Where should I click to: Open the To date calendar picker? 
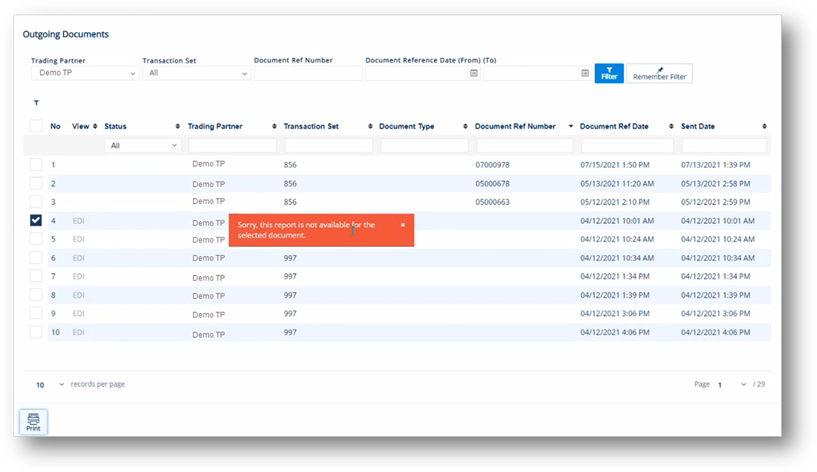click(x=585, y=73)
